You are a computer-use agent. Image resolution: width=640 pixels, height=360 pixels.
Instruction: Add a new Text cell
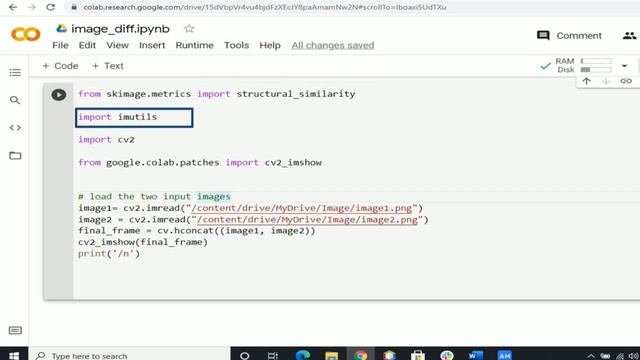108,66
